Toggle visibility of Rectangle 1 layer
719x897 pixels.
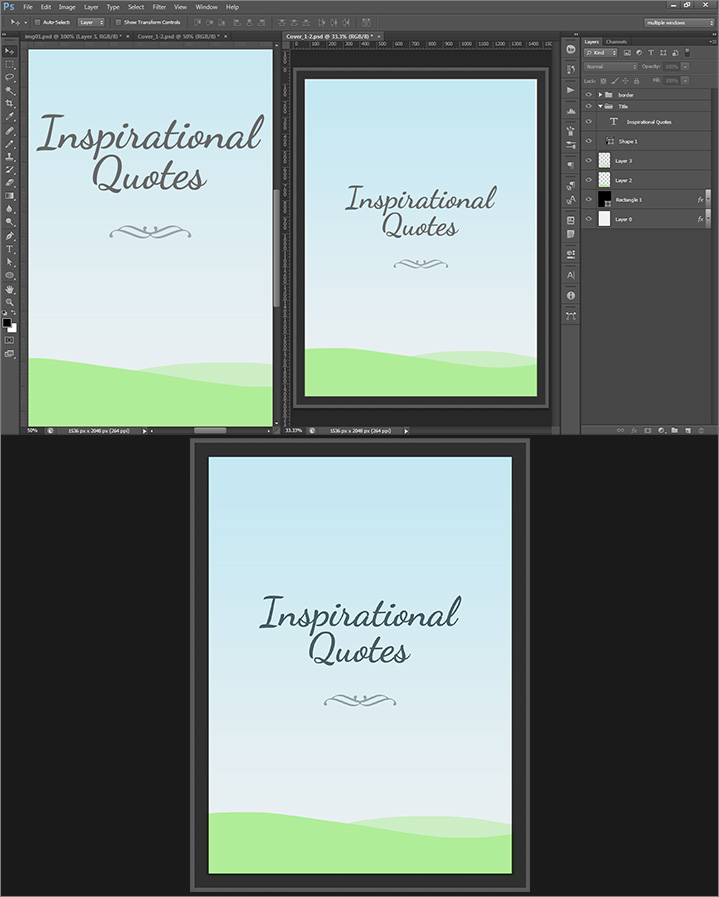click(x=589, y=199)
